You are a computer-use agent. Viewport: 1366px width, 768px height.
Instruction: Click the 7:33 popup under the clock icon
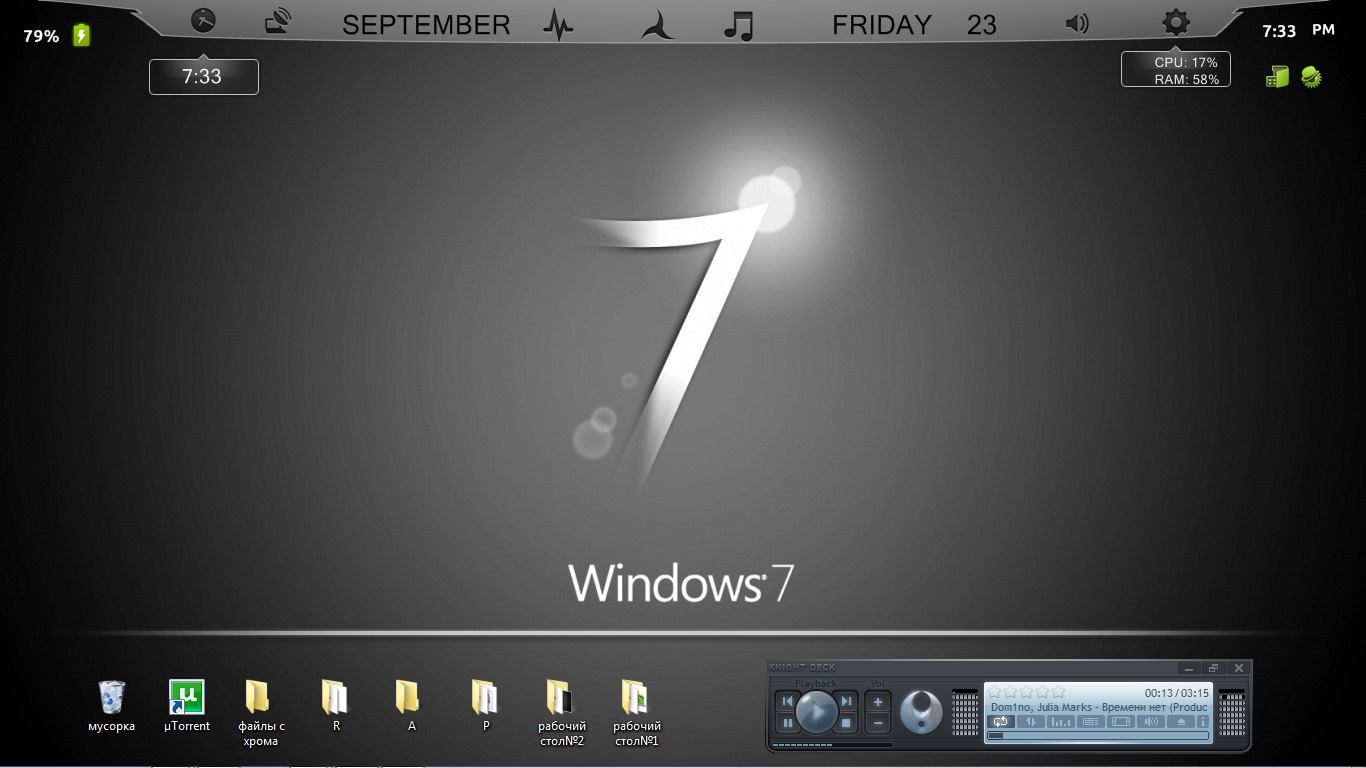coord(203,76)
